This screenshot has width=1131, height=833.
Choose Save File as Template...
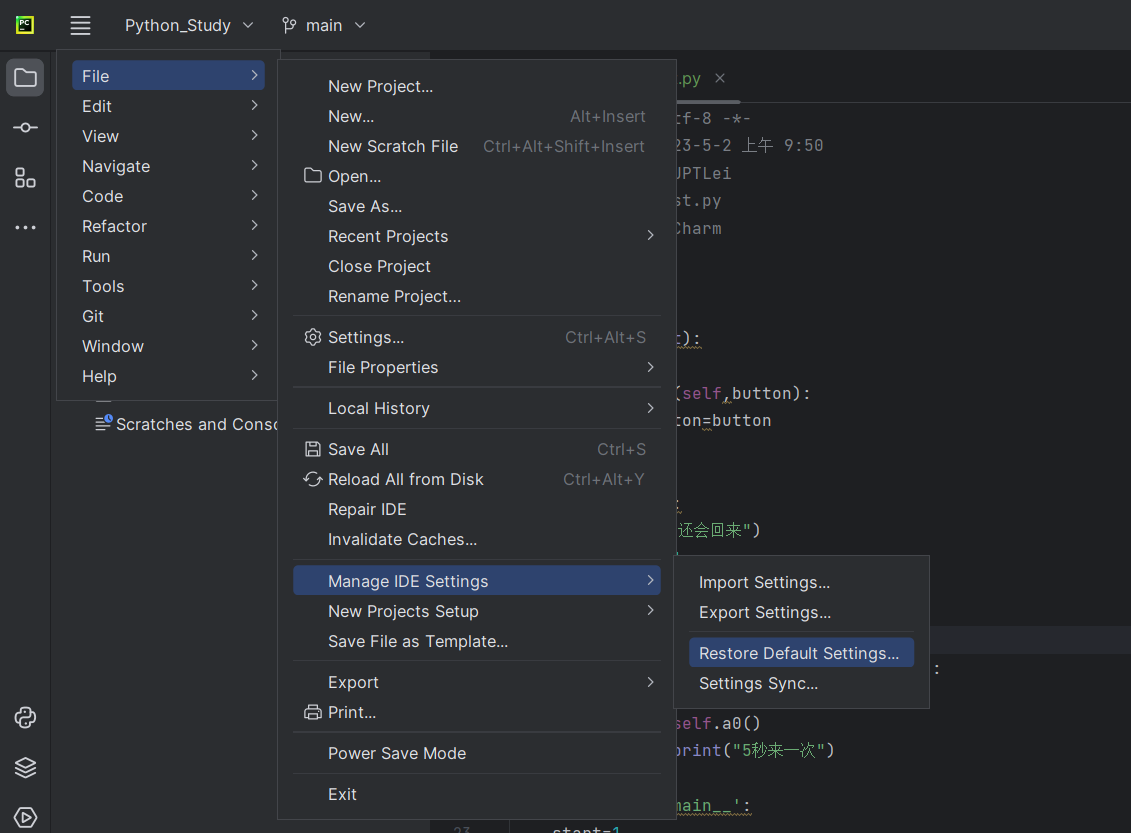click(x=477, y=641)
